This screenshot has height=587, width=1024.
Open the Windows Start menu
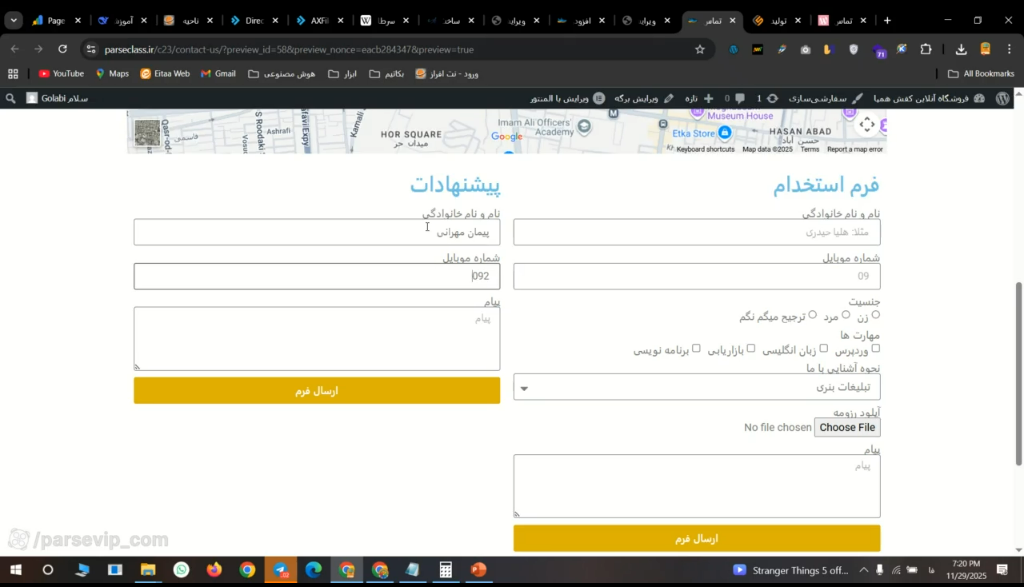coord(15,570)
